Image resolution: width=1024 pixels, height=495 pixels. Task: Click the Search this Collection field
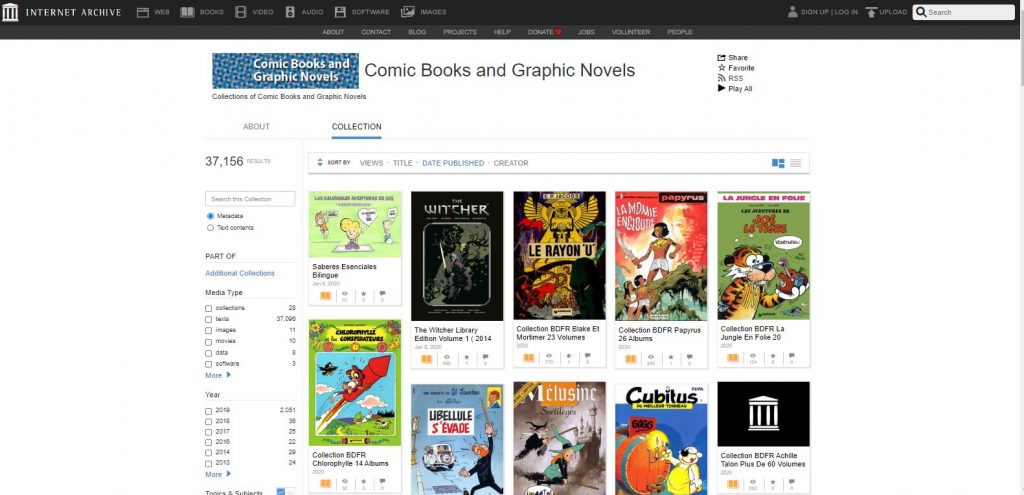click(250, 199)
